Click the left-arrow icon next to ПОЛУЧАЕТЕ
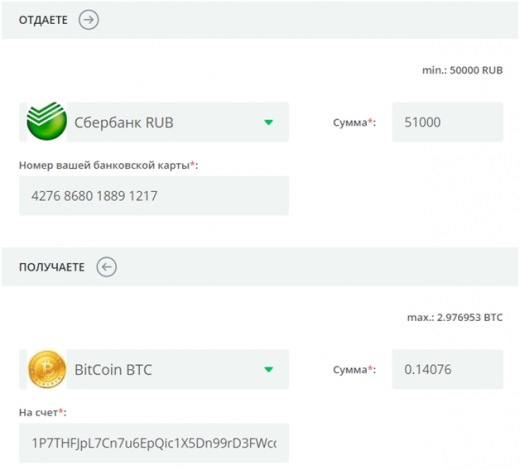 click(107, 267)
